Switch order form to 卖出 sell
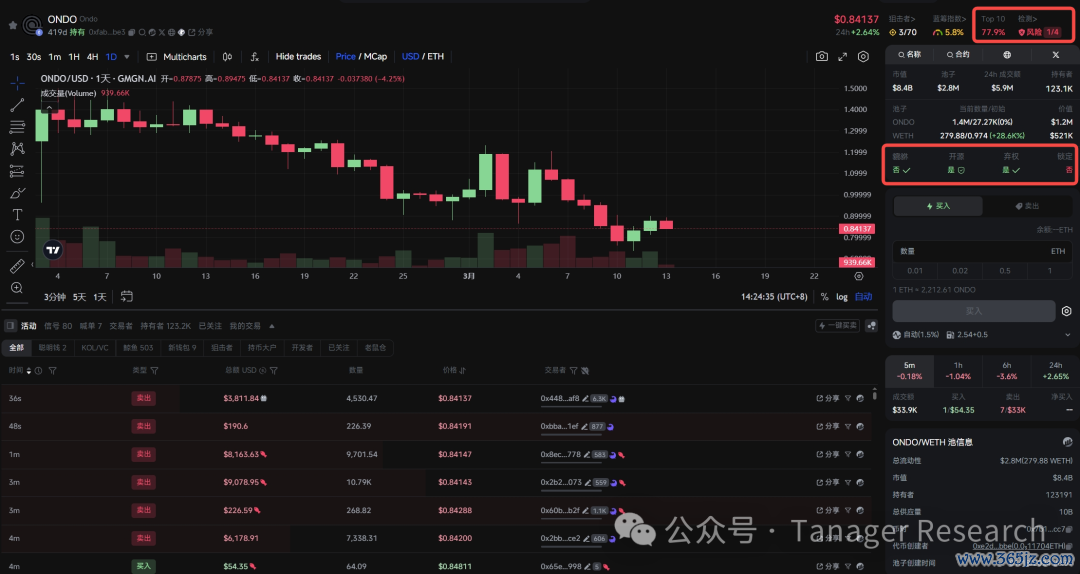Viewport: 1080px width, 574px height. coord(1028,206)
